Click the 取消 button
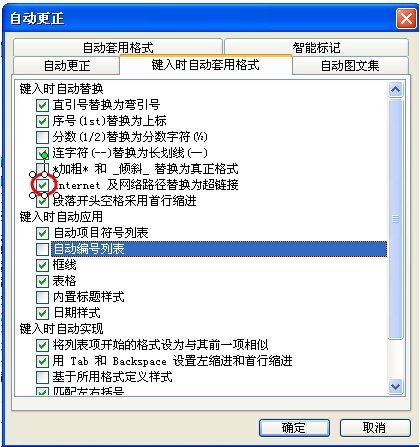 (375, 428)
